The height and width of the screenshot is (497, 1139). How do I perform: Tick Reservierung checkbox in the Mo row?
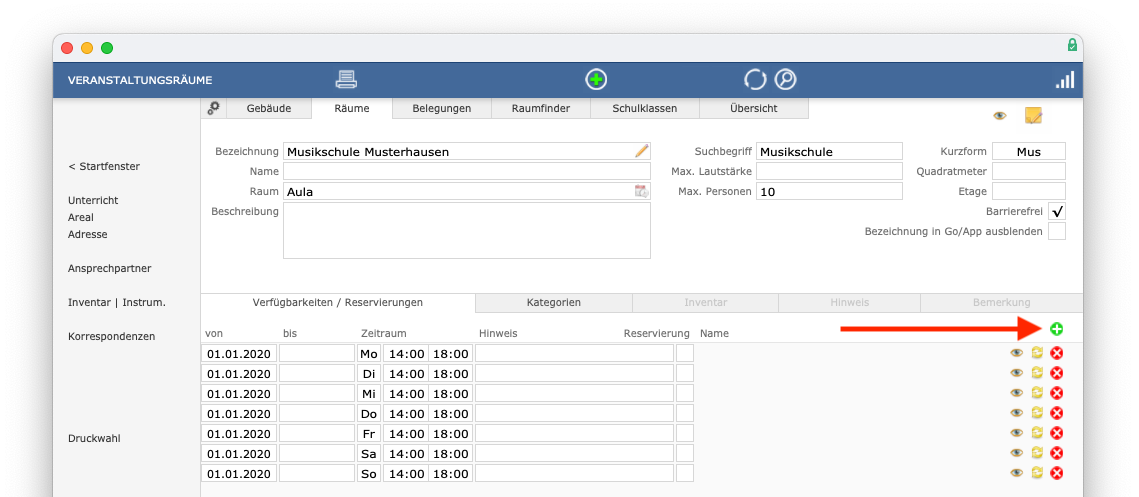coord(685,353)
